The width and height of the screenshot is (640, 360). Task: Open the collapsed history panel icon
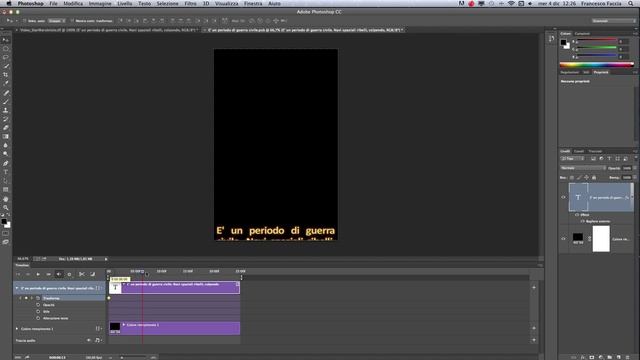(x=552, y=38)
